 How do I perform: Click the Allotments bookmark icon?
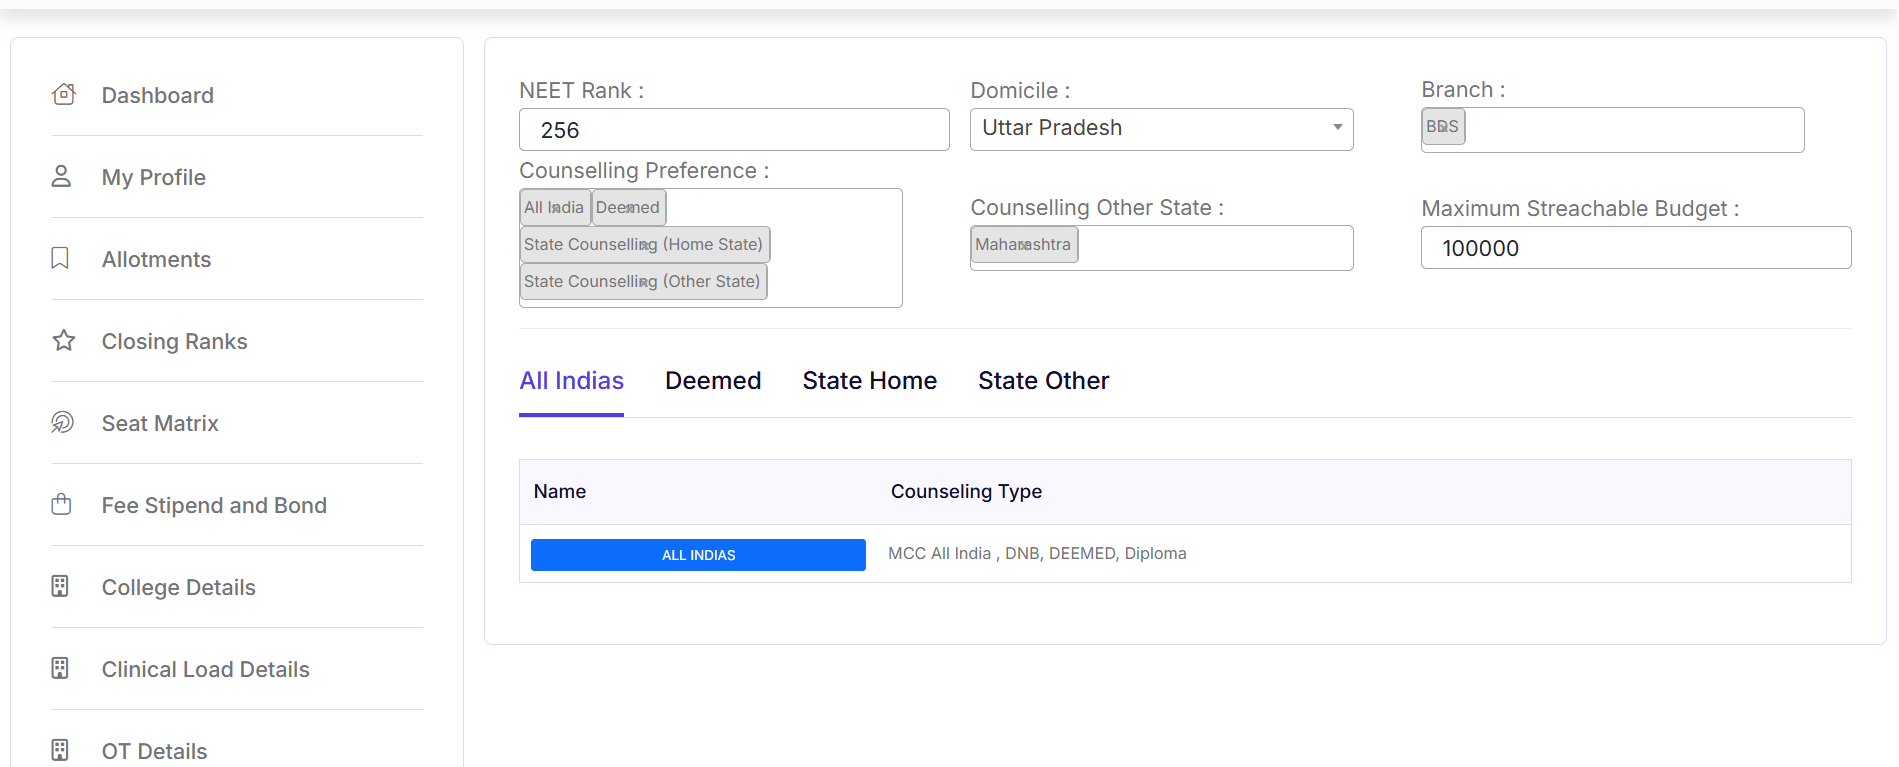tap(61, 259)
